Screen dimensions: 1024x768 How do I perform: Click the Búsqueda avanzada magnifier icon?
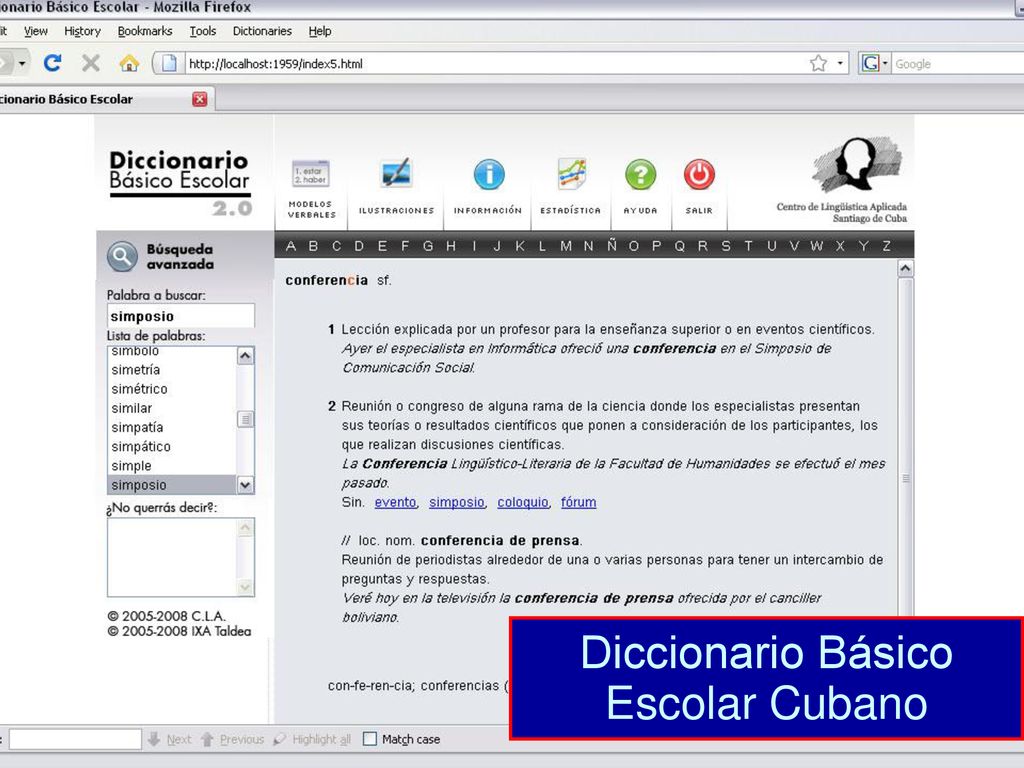tap(122, 257)
